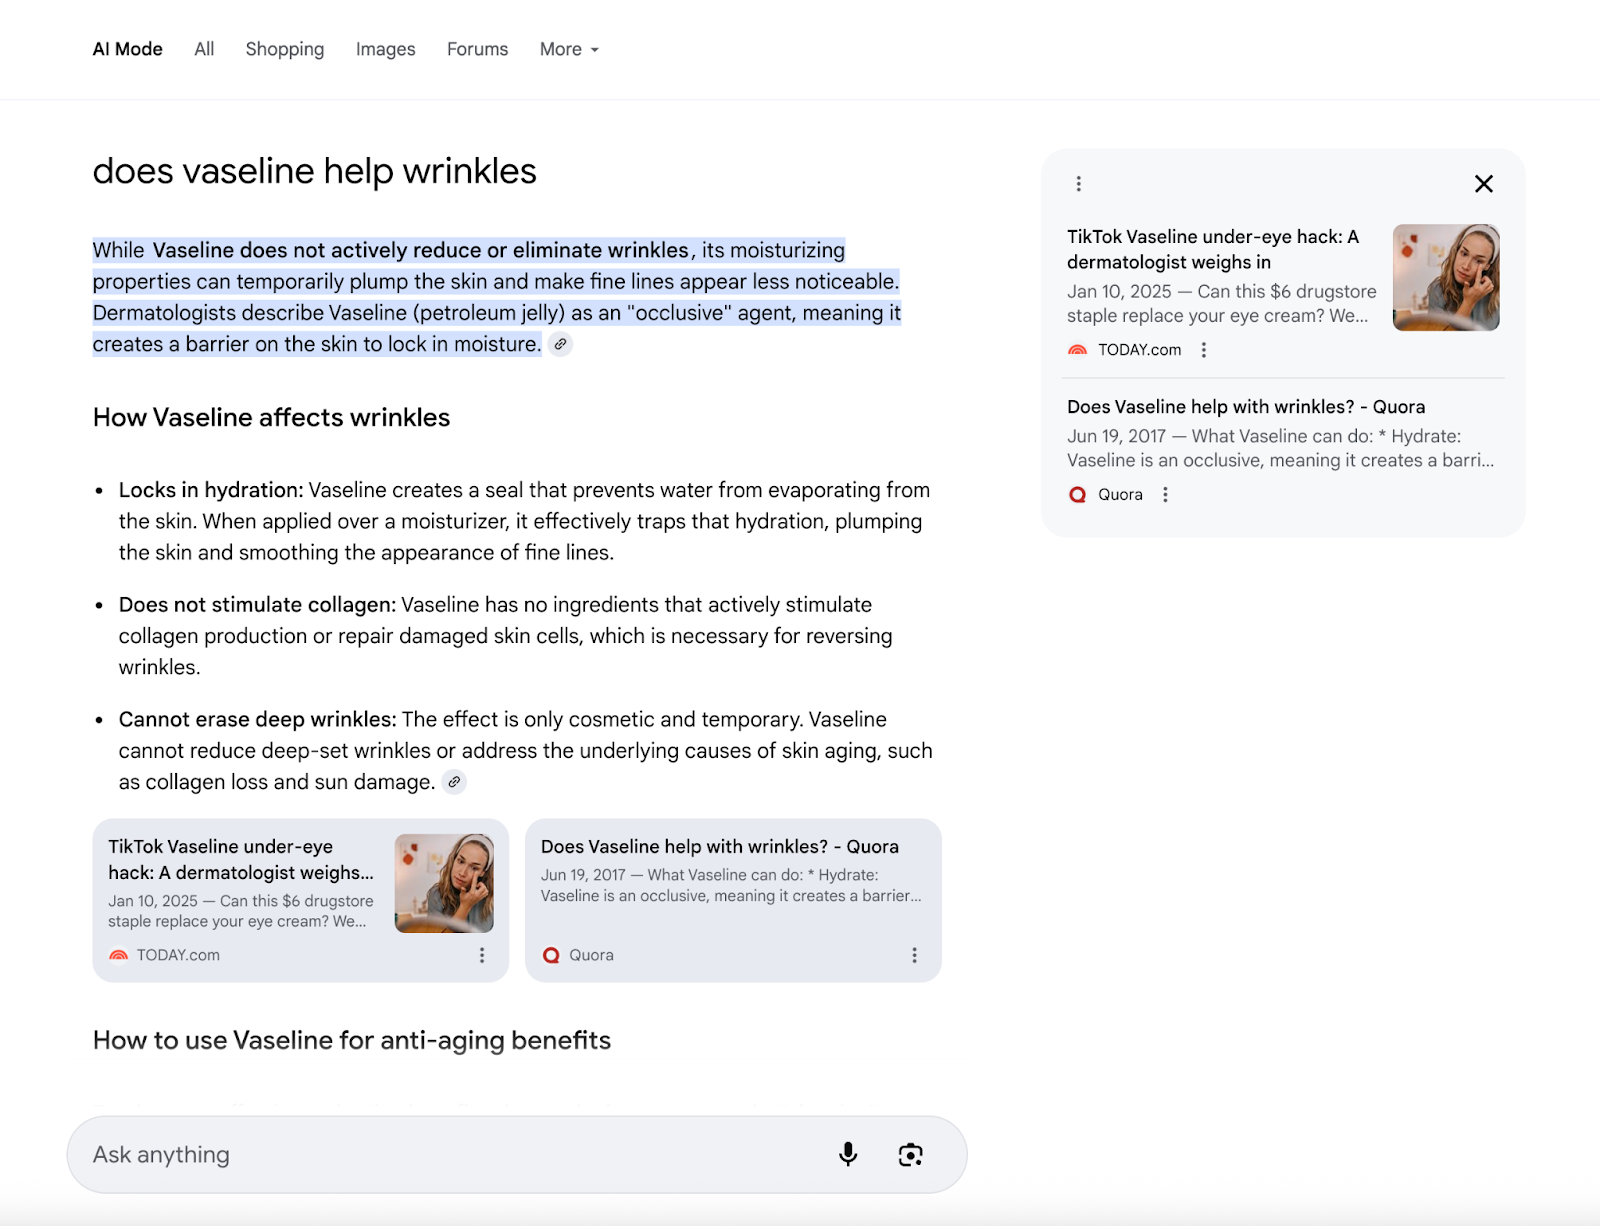Click the dermatologist article thumbnail in the sidebar
This screenshot has width=1600, height=1226.
[1445, 278]
